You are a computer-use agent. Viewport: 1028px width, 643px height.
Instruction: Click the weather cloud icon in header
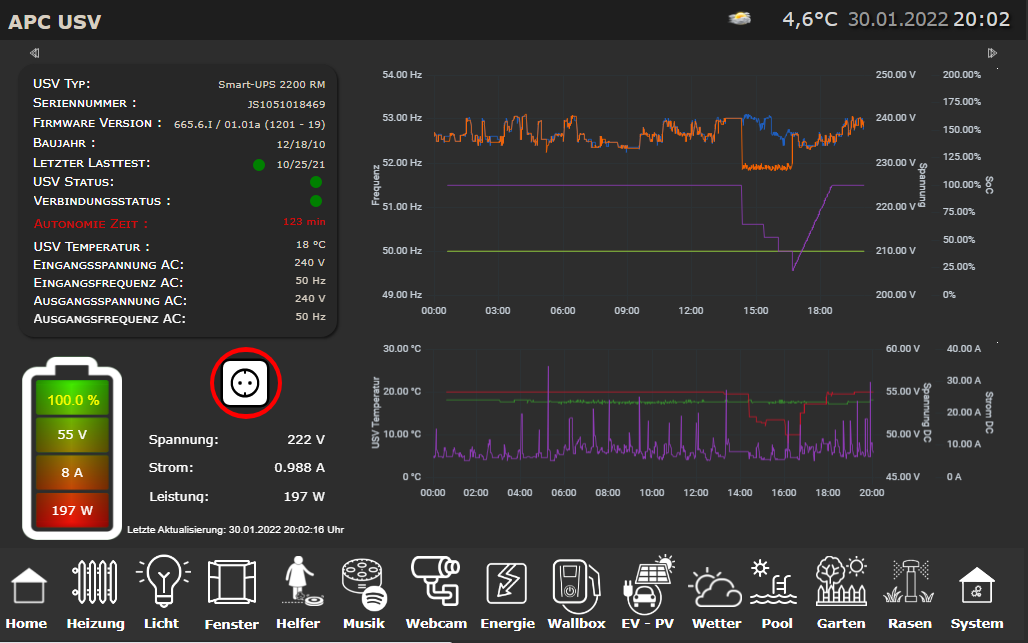740,18
